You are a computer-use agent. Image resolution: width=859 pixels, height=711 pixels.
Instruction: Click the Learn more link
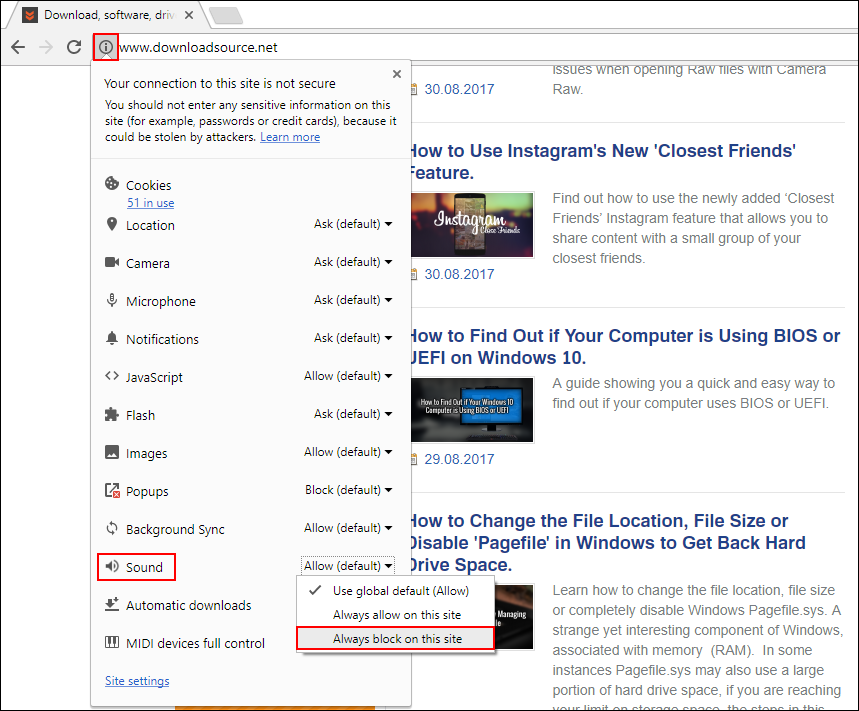coord(290,137)
